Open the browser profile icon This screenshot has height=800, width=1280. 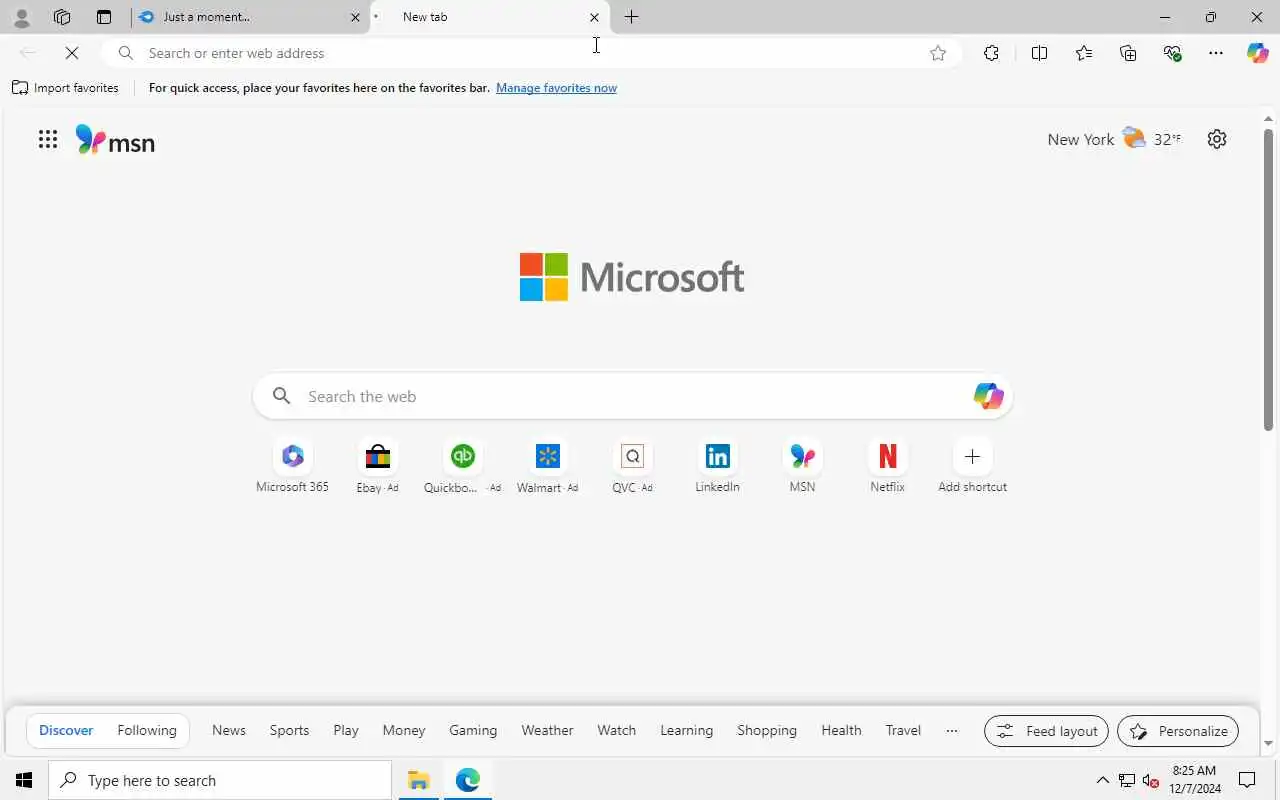pyautogui.click(x=21, y=17)
